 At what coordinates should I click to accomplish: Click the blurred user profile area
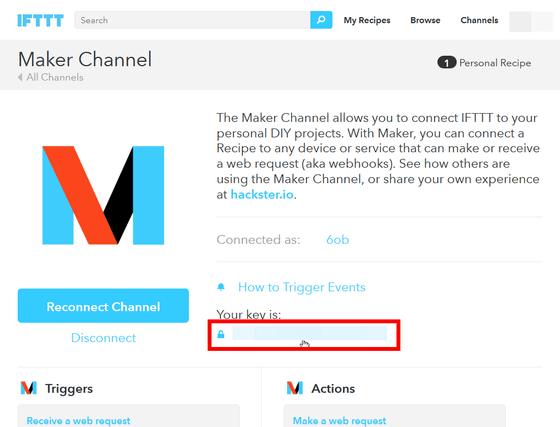click(x=531, y=21)
